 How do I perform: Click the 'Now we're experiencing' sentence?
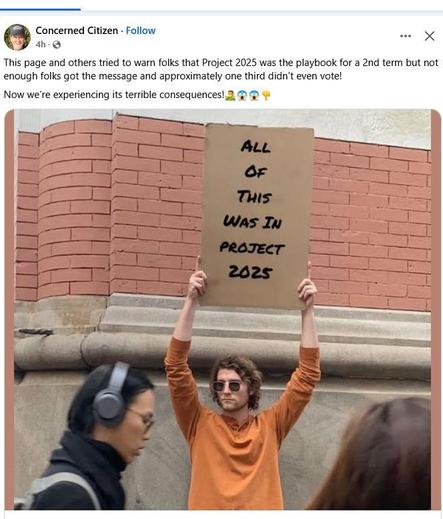[x=114, y=95]
